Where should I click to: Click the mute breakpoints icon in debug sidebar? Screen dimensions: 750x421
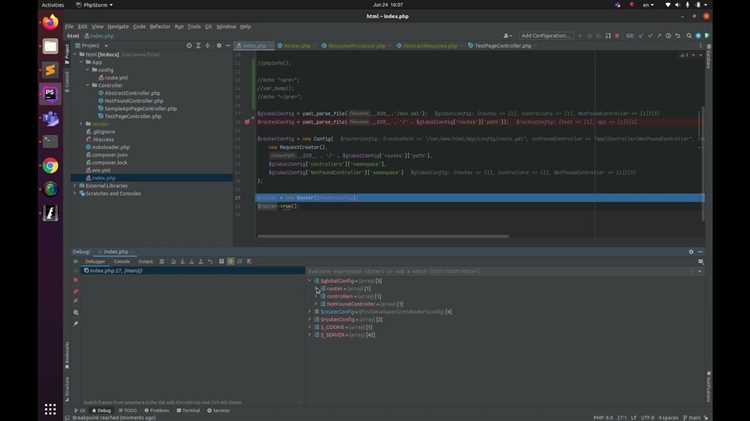click(x=76, y=301)
